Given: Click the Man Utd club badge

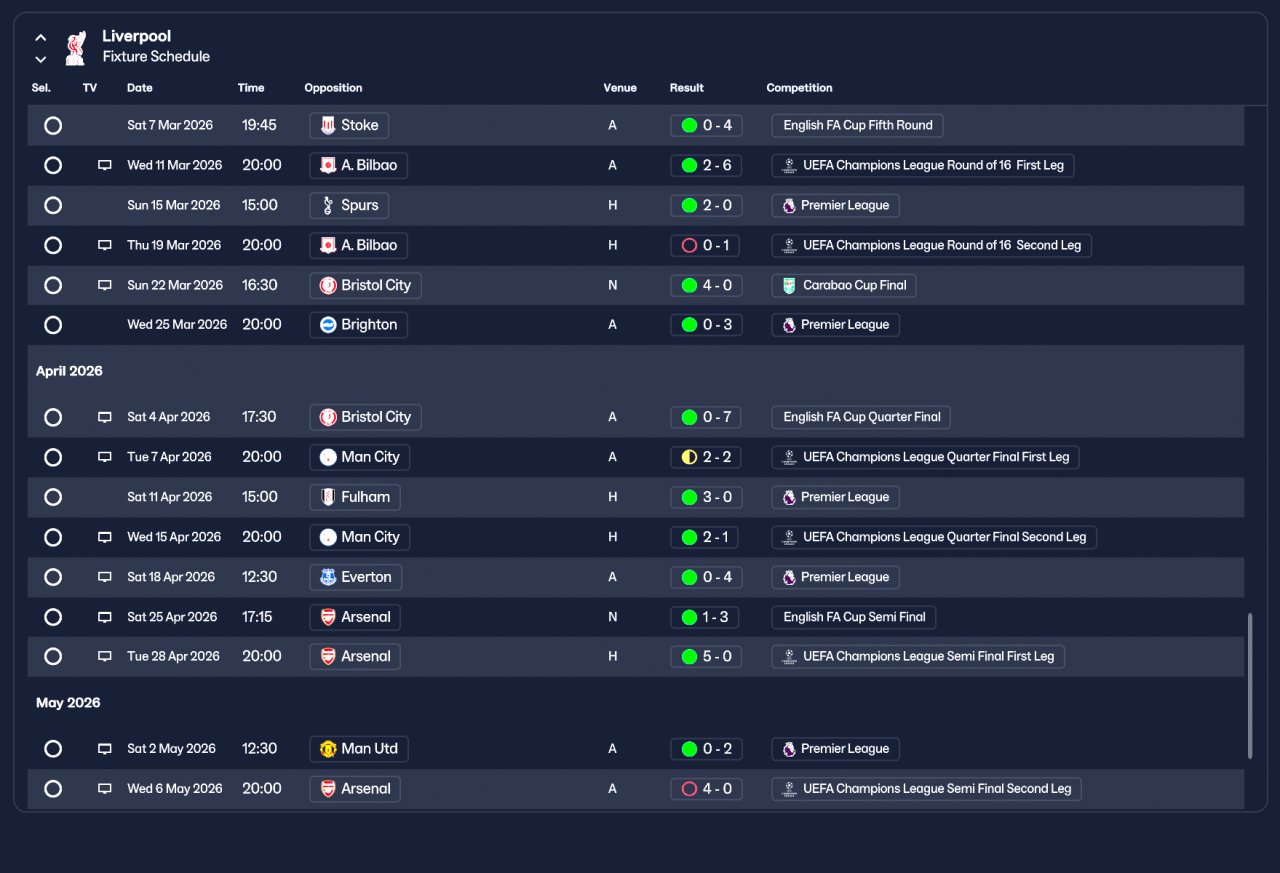Looking at the screenshot, I should coord(328,749).
